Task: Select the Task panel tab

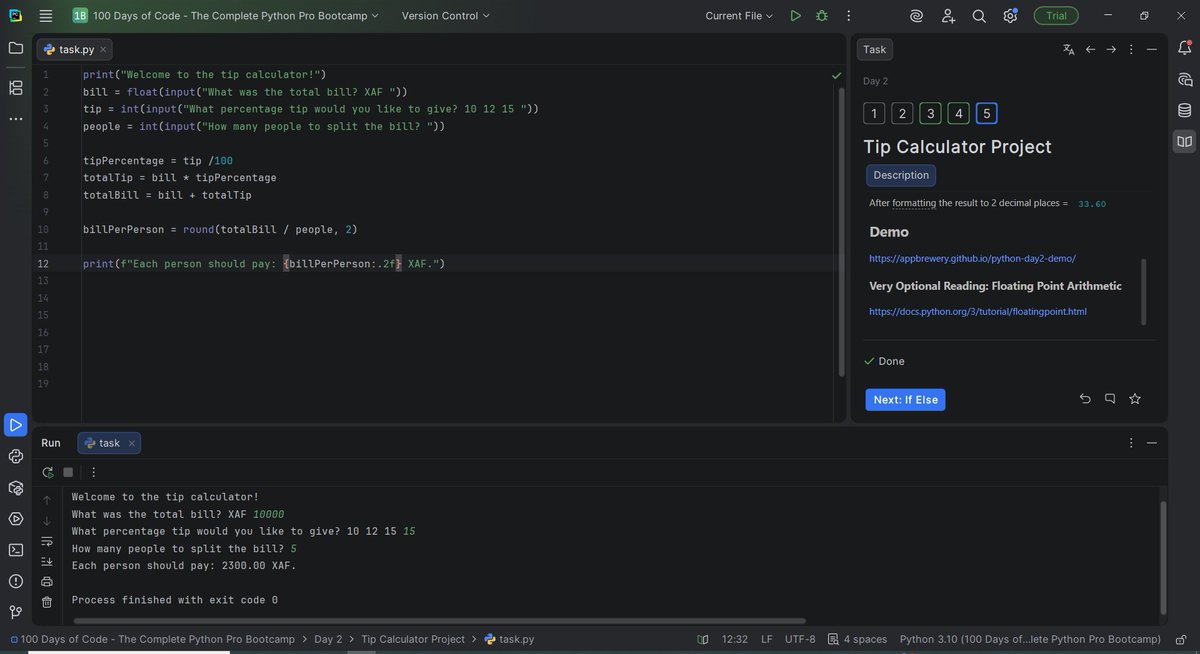Action: pyautogui.click(x=875, y=49)
